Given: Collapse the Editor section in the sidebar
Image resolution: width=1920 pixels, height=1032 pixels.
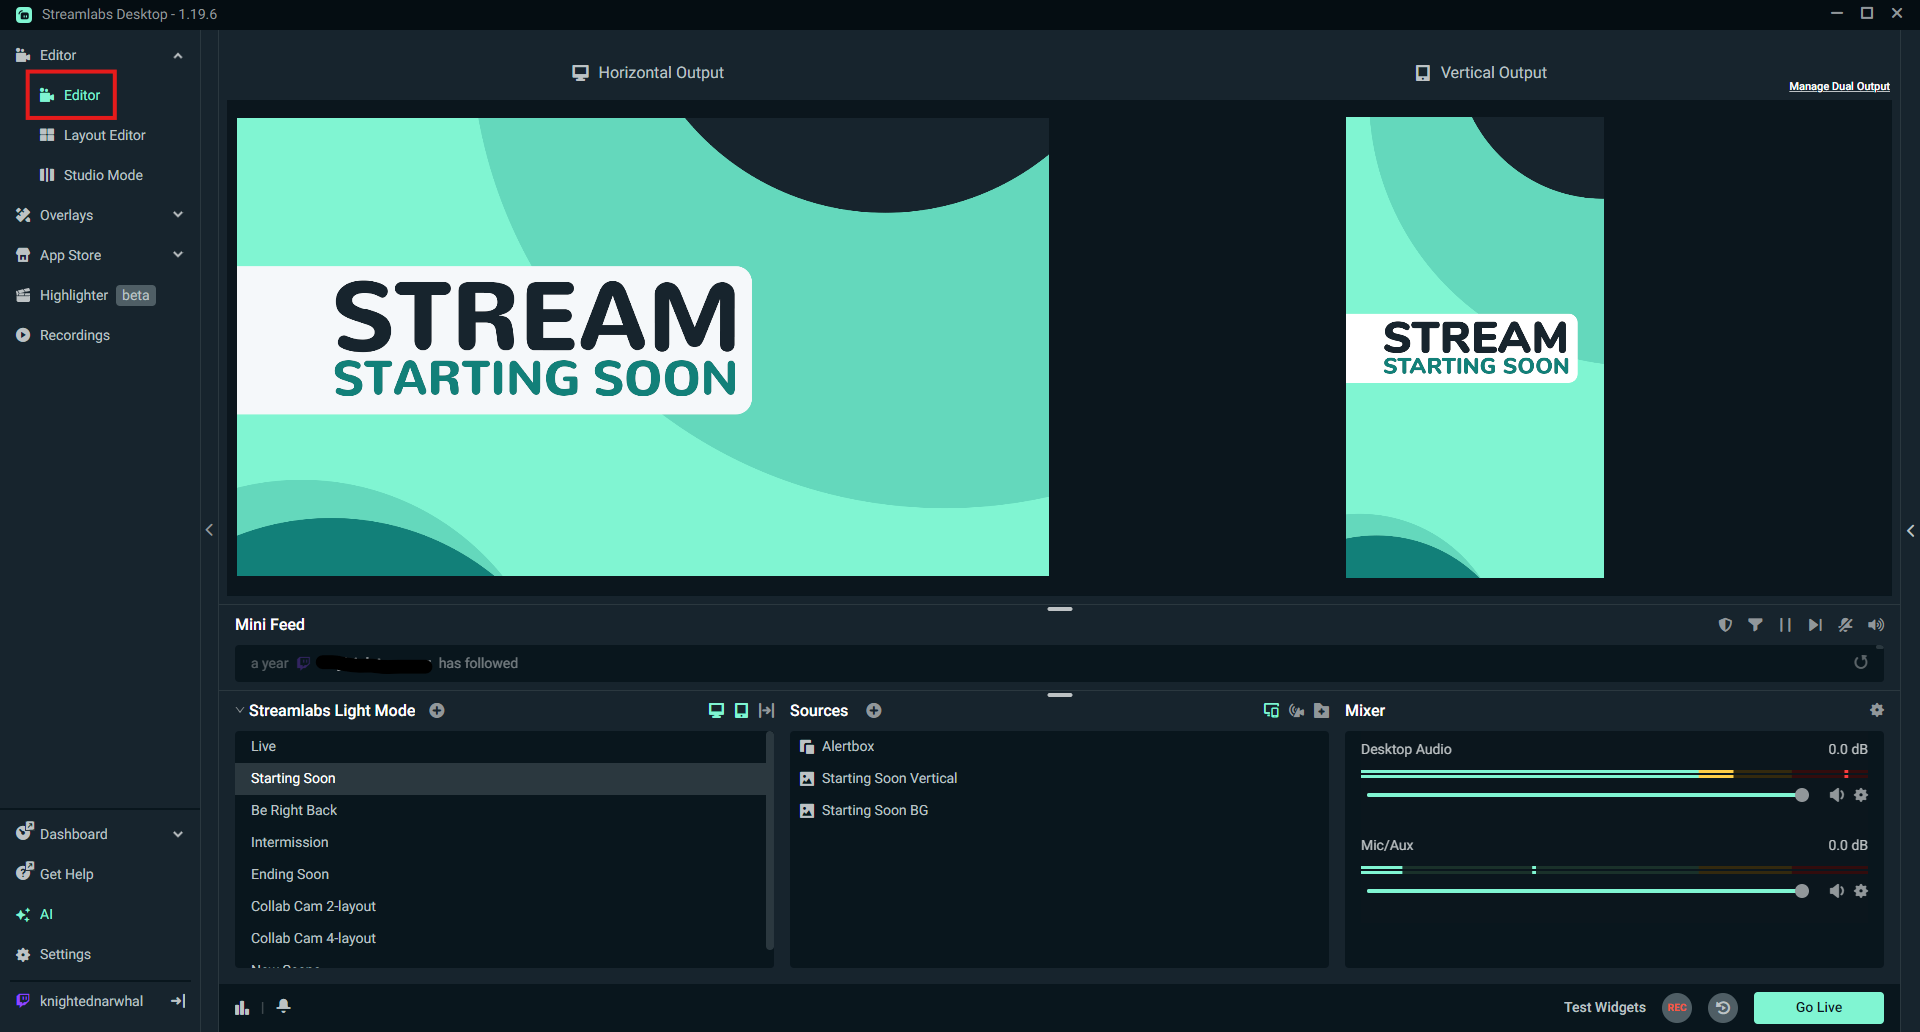Looking at the screenshot, I should (x=178, y=55).
